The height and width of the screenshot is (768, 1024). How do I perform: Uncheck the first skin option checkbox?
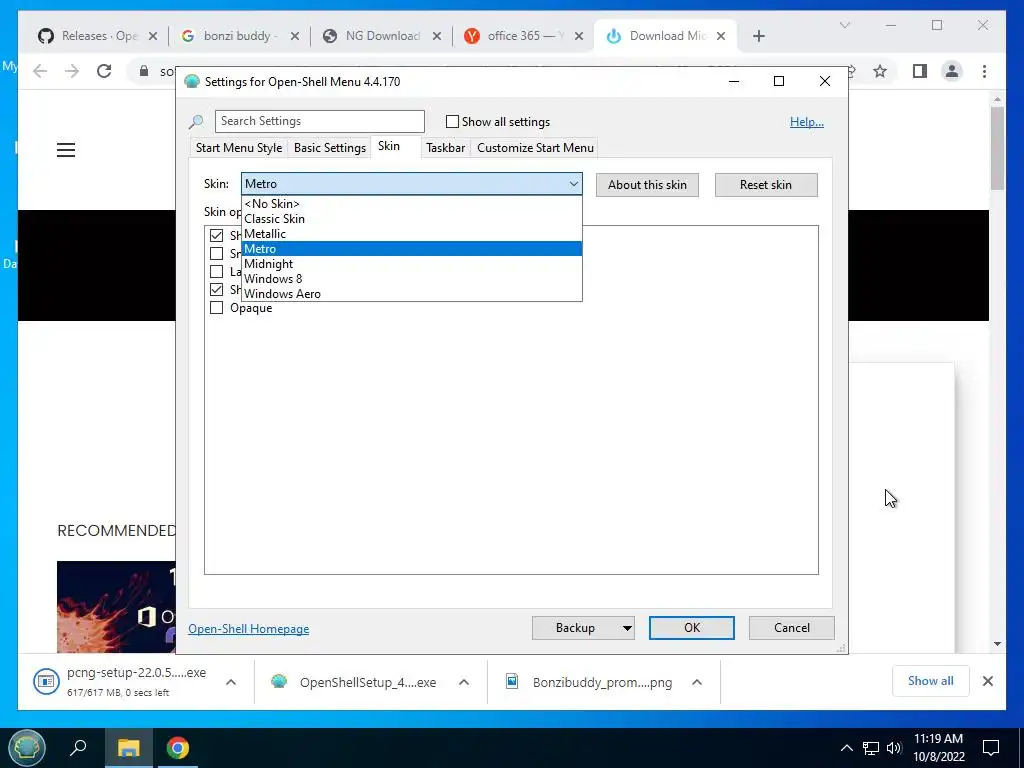216,235
